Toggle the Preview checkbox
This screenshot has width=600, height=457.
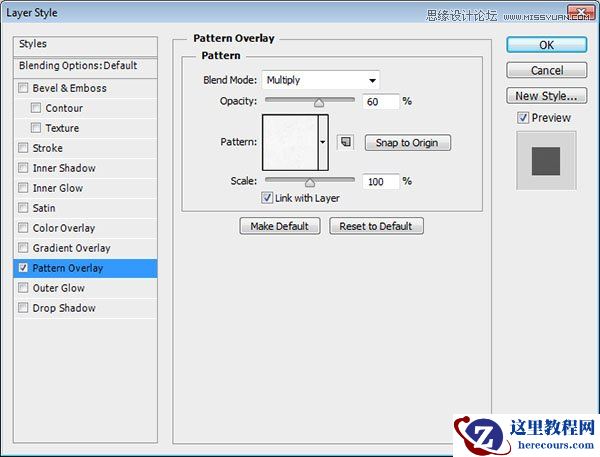pyautogui.click(x=523, y=118)
